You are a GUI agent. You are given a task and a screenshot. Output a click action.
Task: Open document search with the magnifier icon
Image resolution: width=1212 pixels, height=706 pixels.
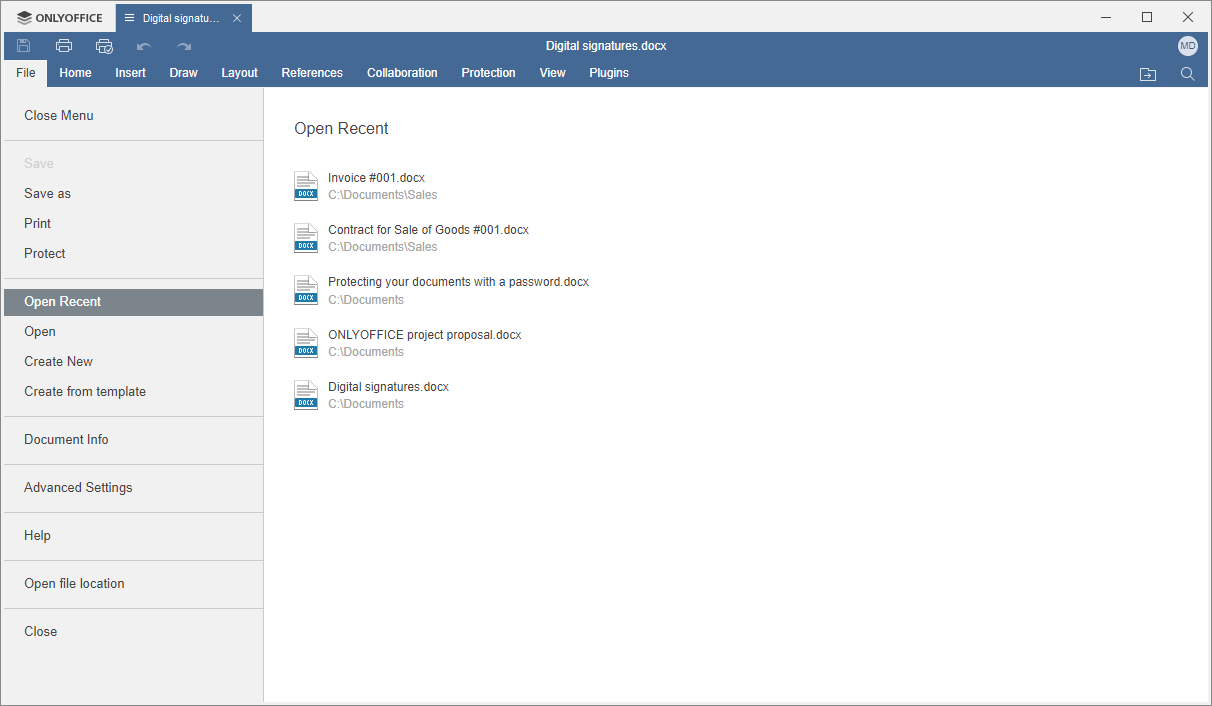[x=1187, y=73]
